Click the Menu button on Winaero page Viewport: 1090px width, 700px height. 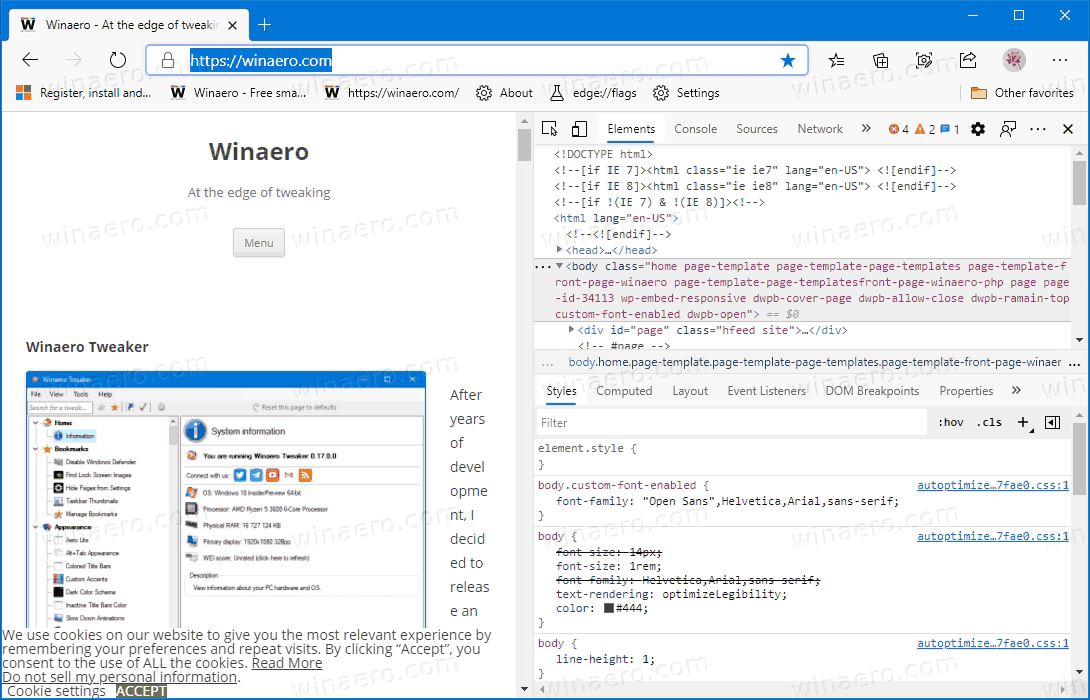tap(259, 243)
